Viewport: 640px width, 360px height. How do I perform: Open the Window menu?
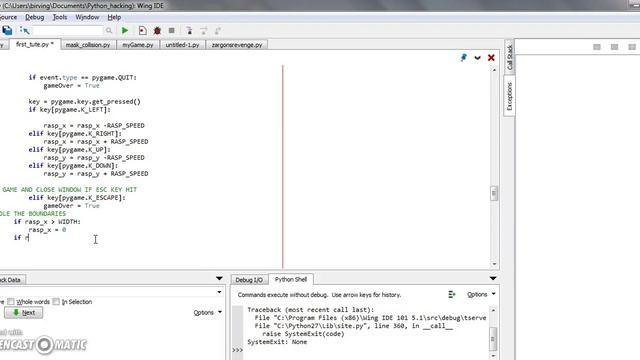87,17
